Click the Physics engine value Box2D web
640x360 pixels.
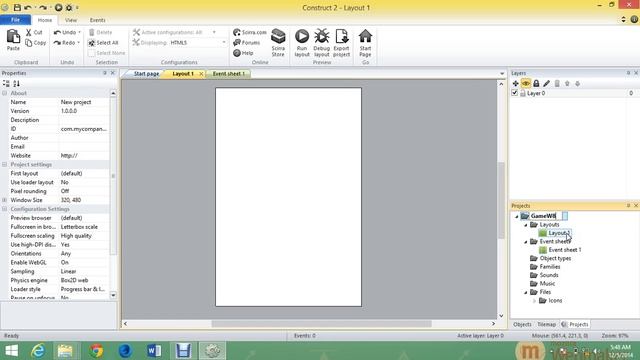[84, 280]
